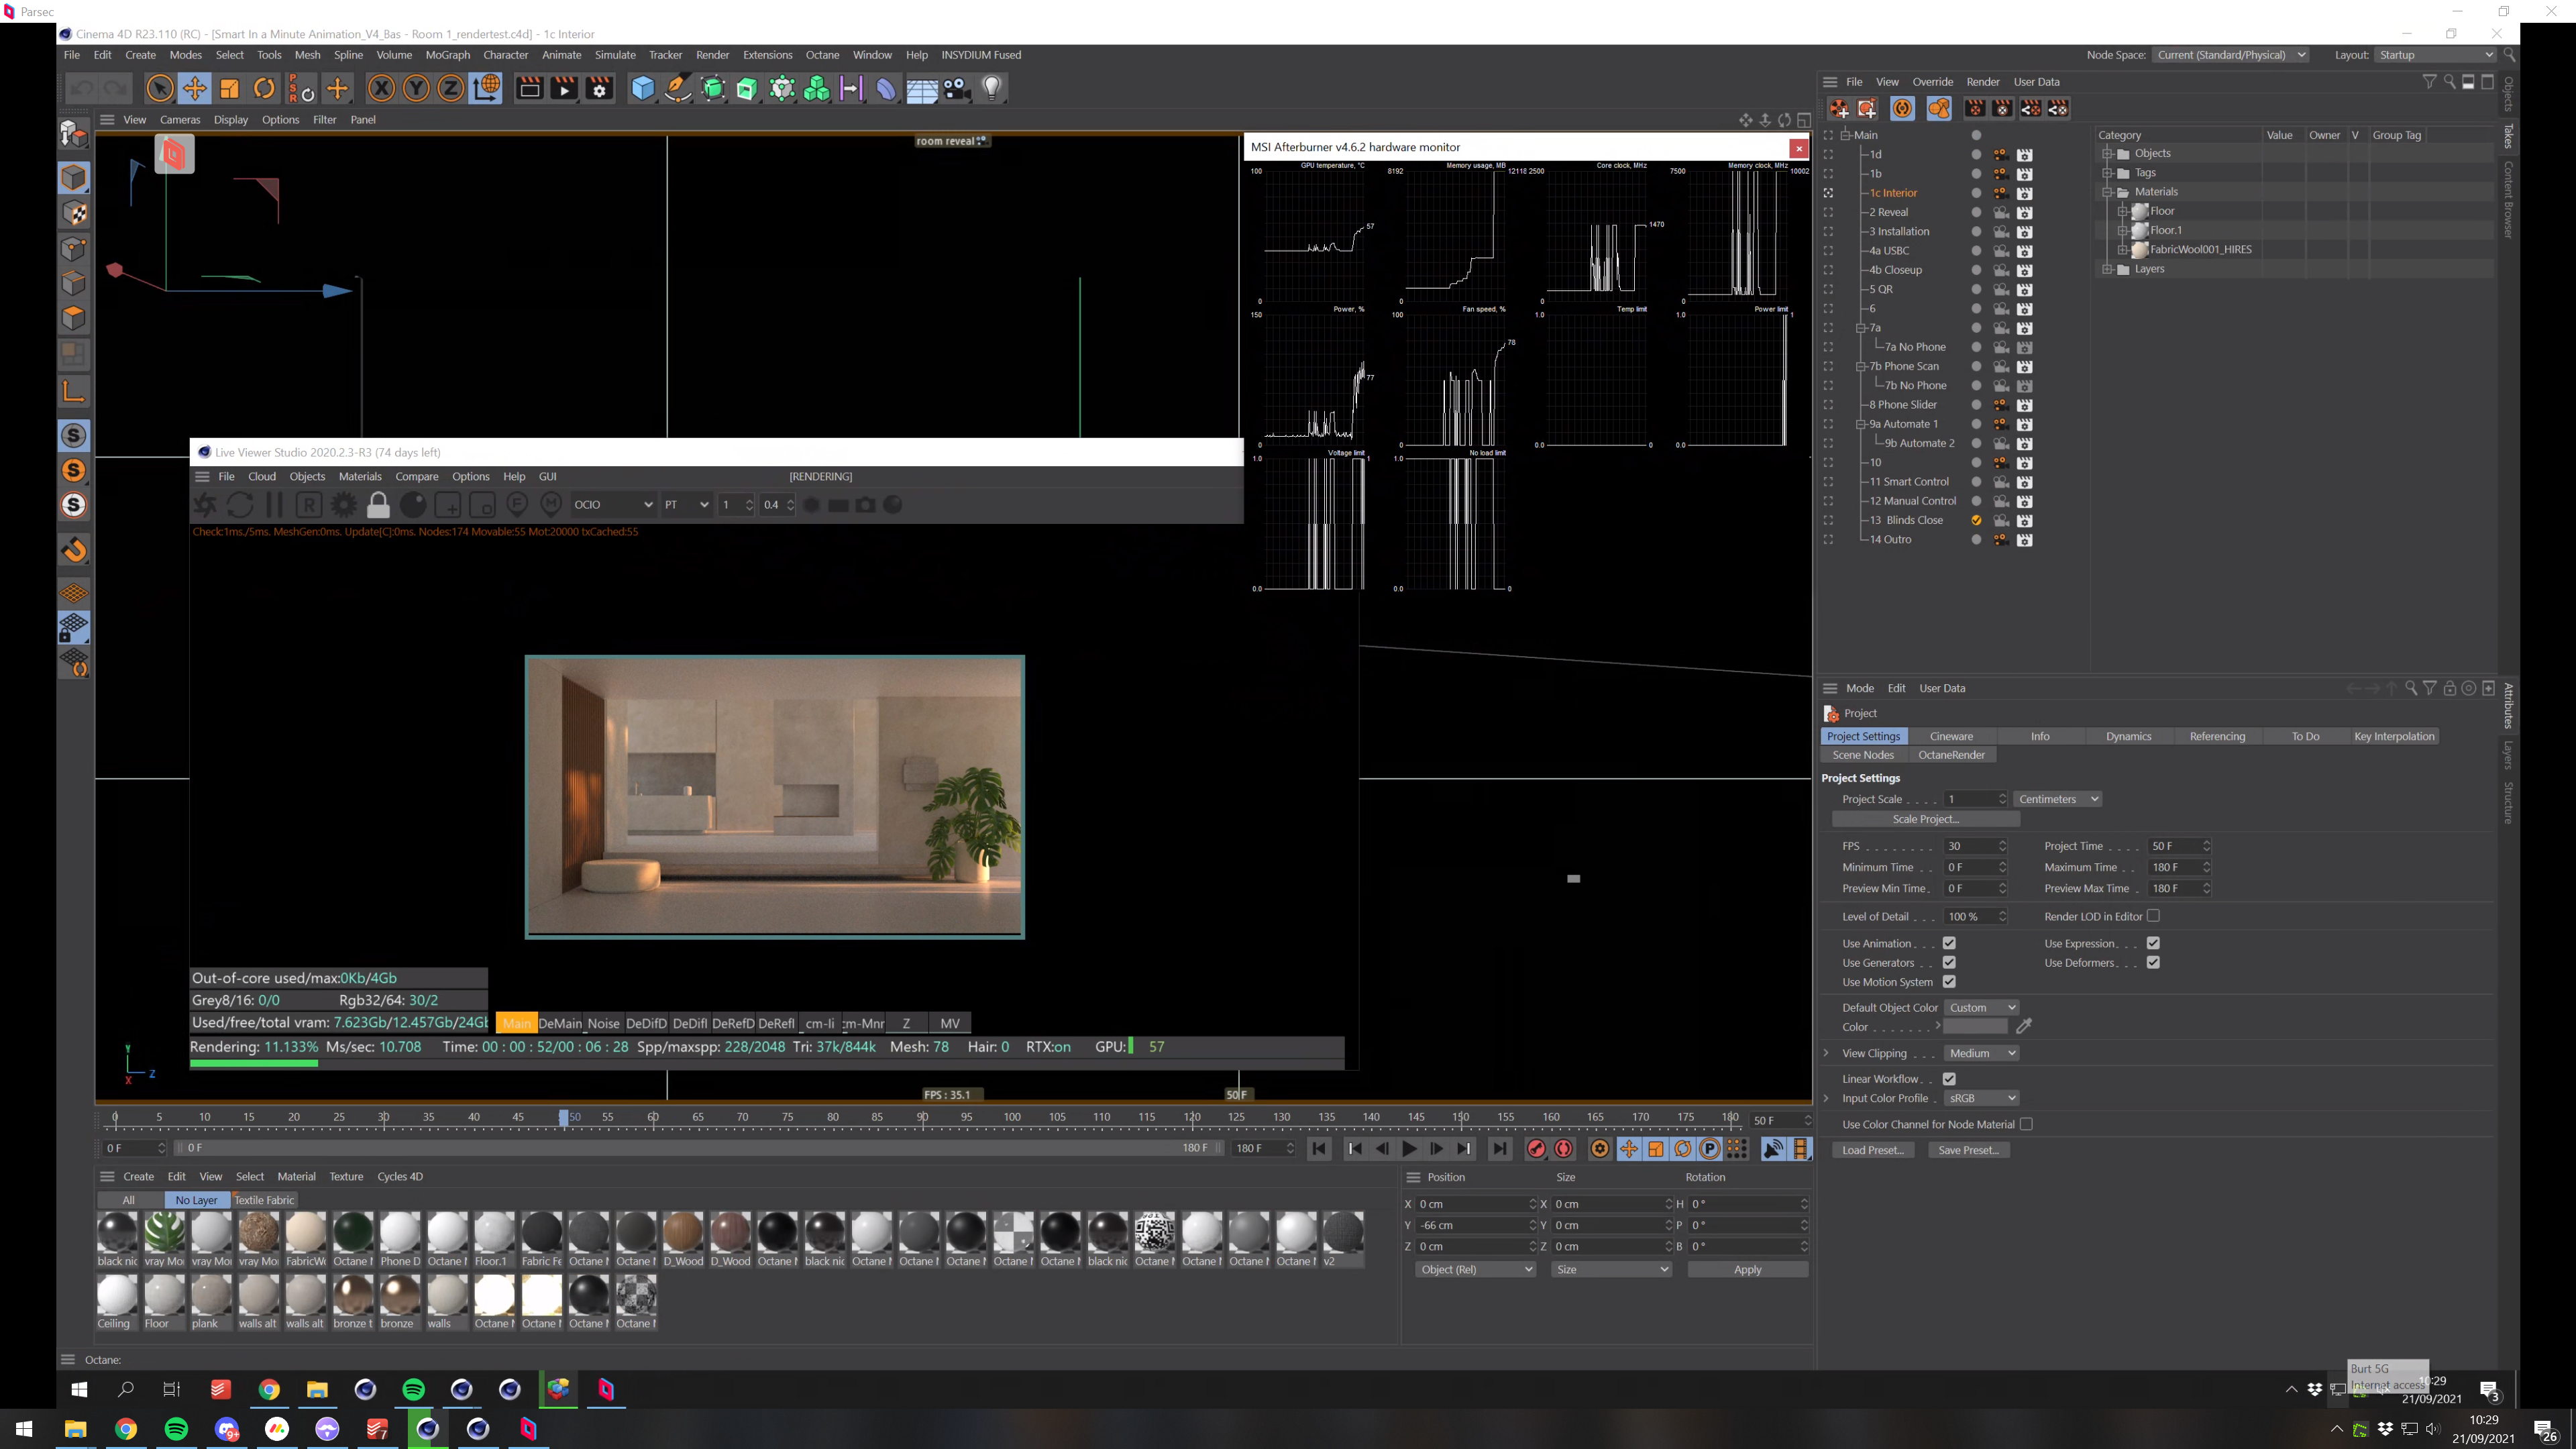This screenshot has width=2576, height=1449.
Task: Expand the Layers category tree item
Action: coord(2107,269)
